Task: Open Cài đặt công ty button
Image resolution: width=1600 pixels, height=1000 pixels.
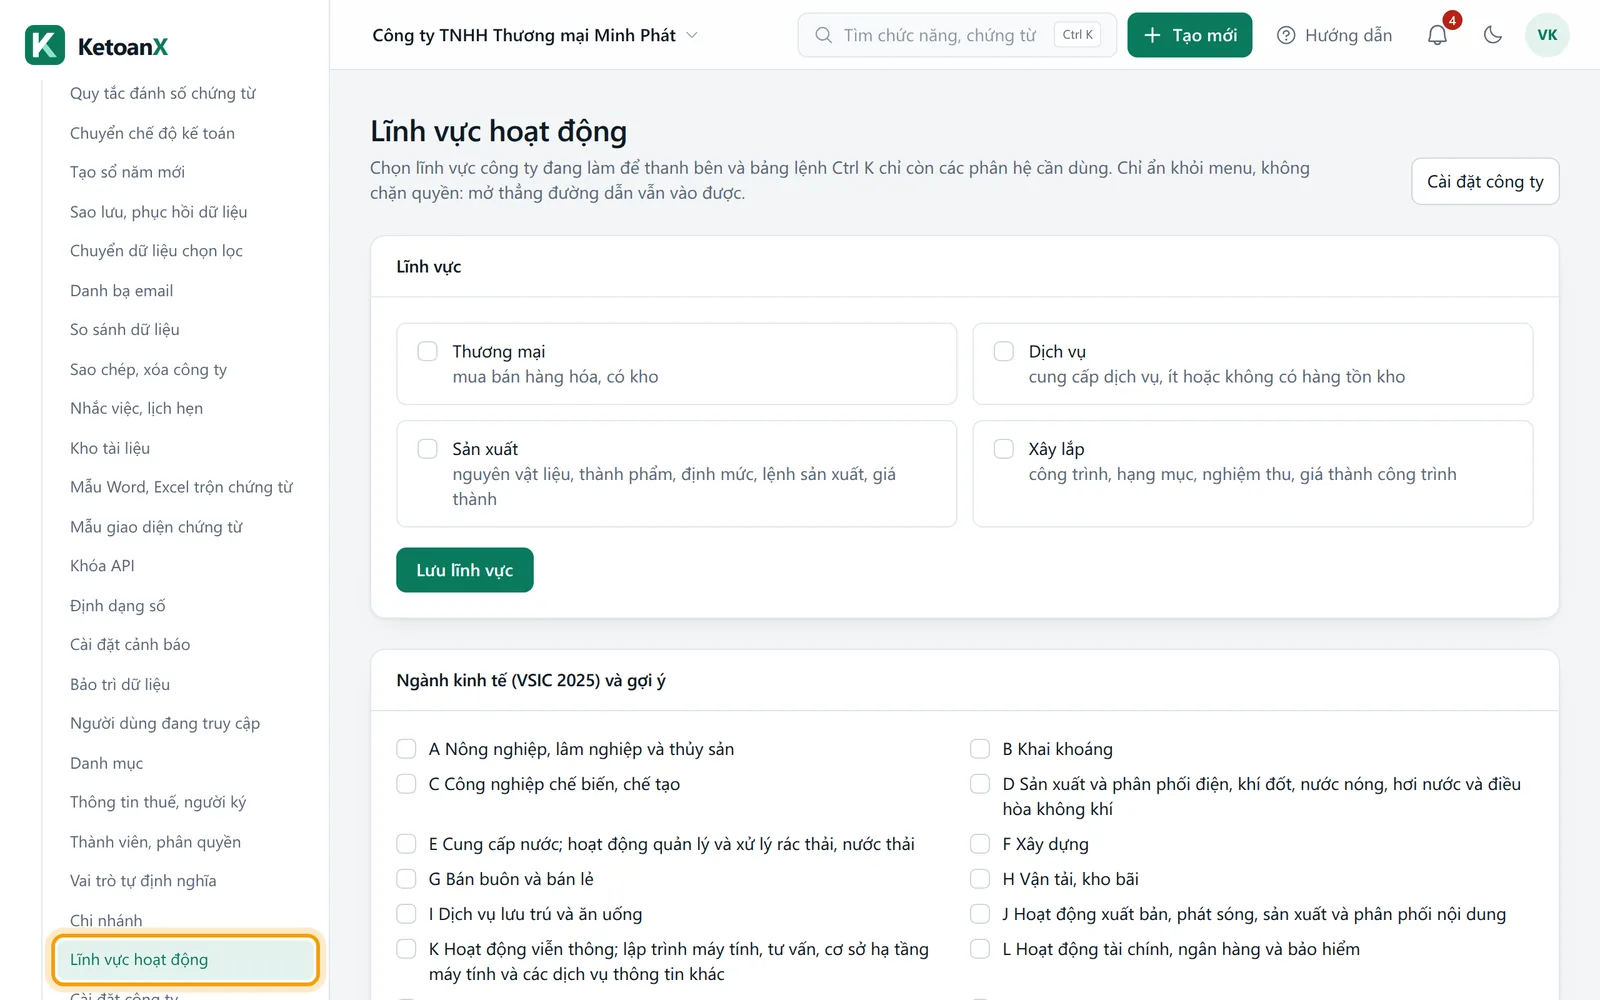Action: pos(1485,181)
